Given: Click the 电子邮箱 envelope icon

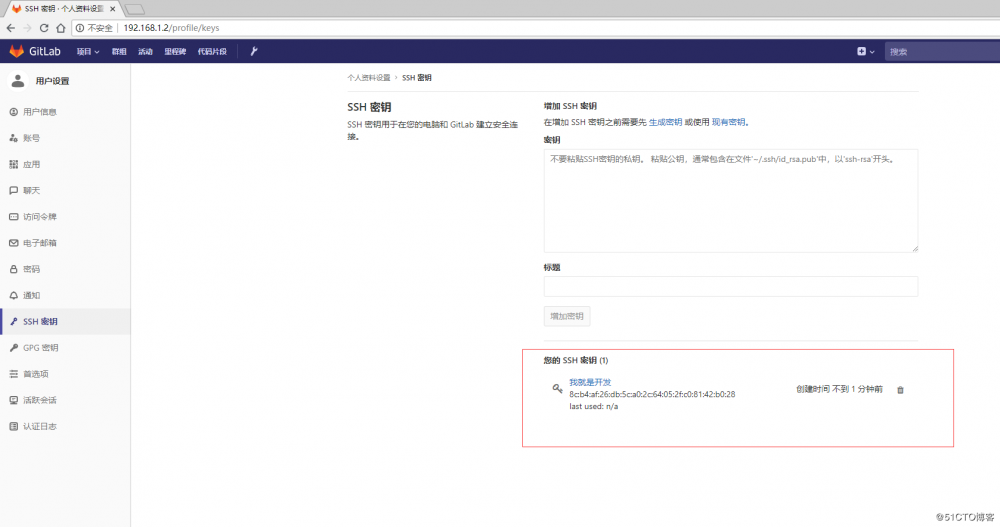Looking at the screenshot, I should click(13, 243).
